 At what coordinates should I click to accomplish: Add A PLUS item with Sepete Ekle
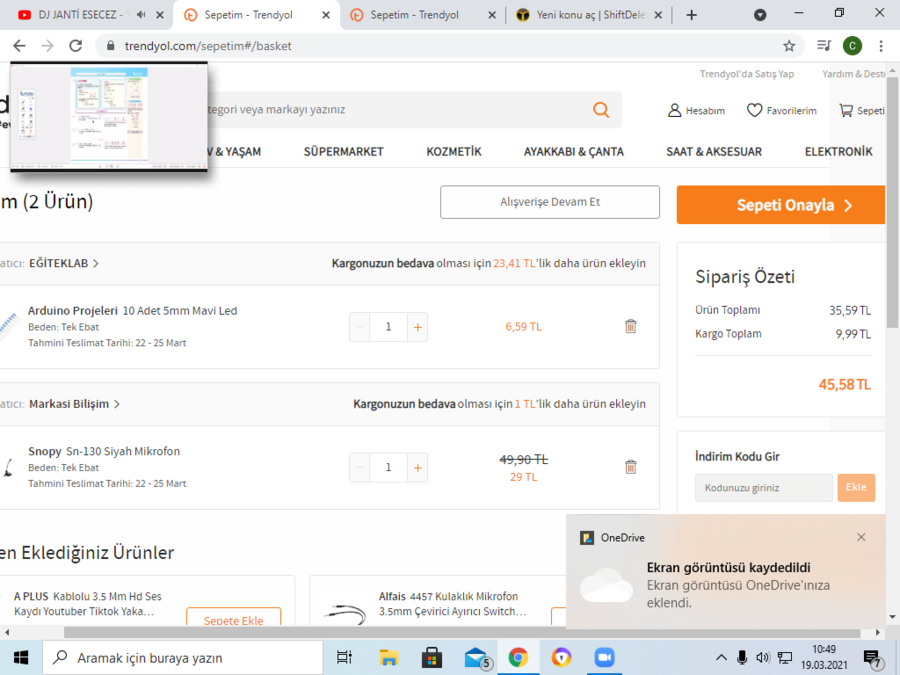[x=234, y=618]
